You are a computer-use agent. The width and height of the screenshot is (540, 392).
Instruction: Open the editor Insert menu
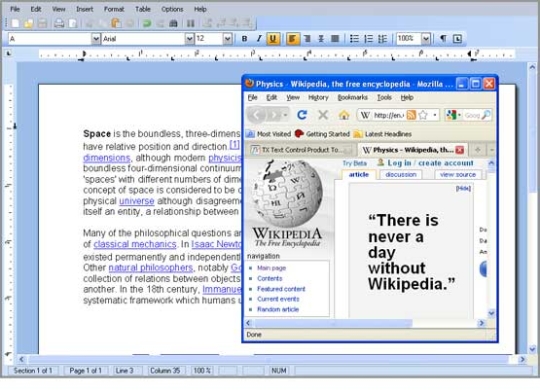(84, 9)
